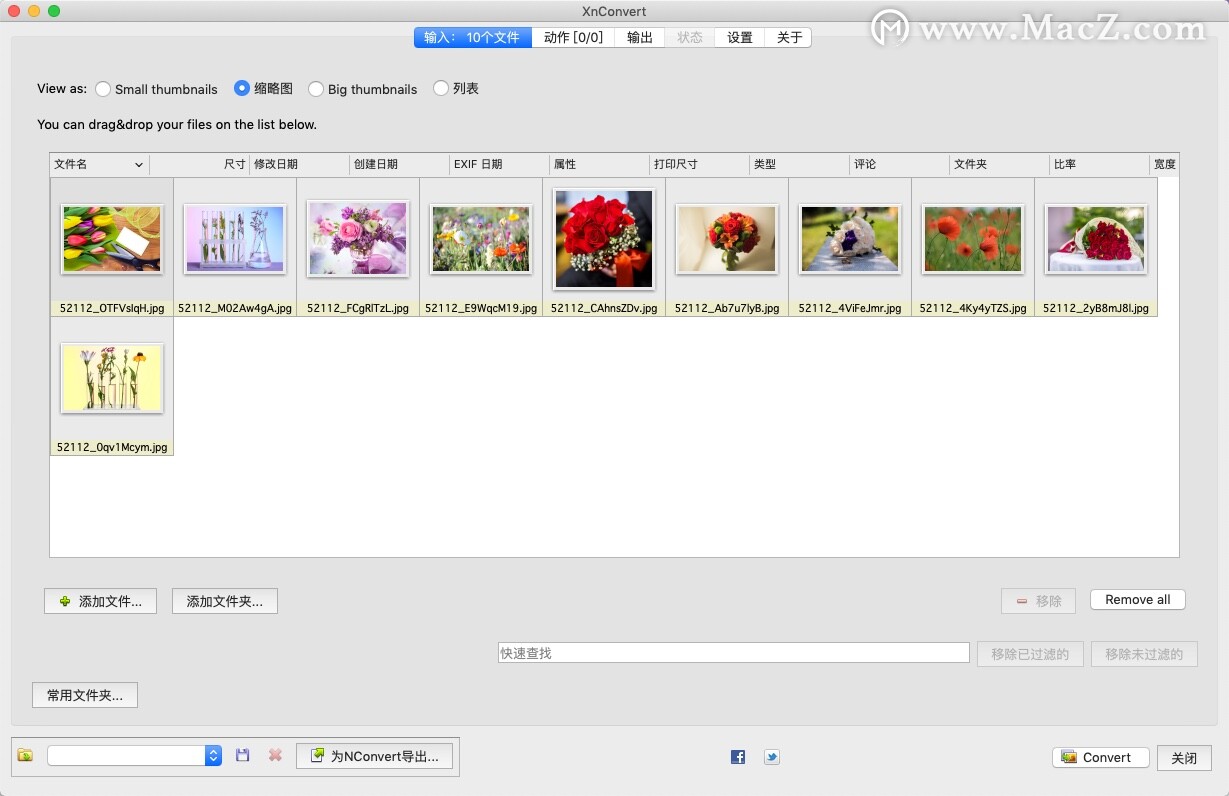Select 列表 list view radio button
The width and height of the screenshot is (1229, 796).
[441, 88]
